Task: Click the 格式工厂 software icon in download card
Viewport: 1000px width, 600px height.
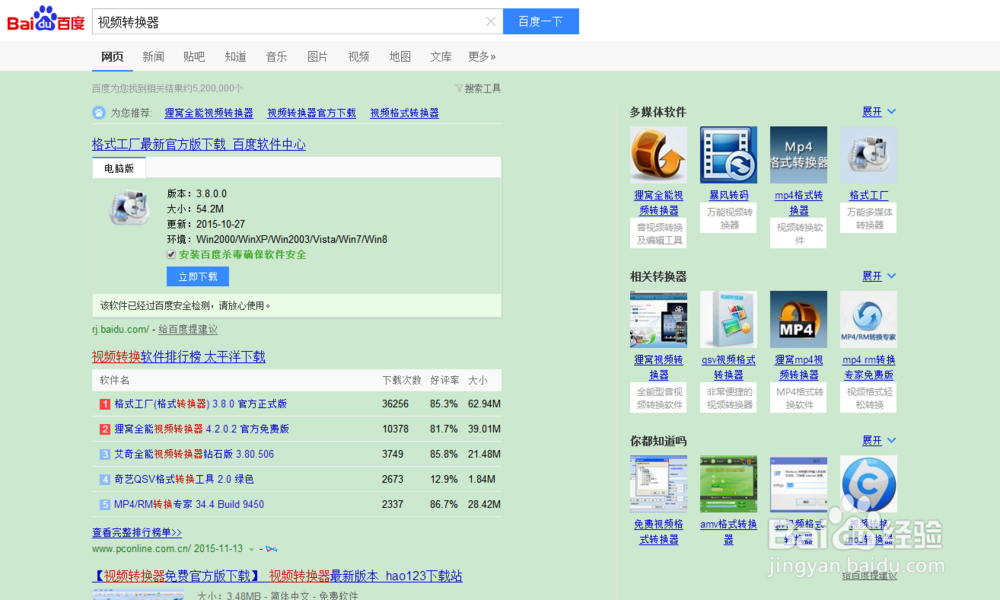Action: pyautogui.click(x=129, y=207)
